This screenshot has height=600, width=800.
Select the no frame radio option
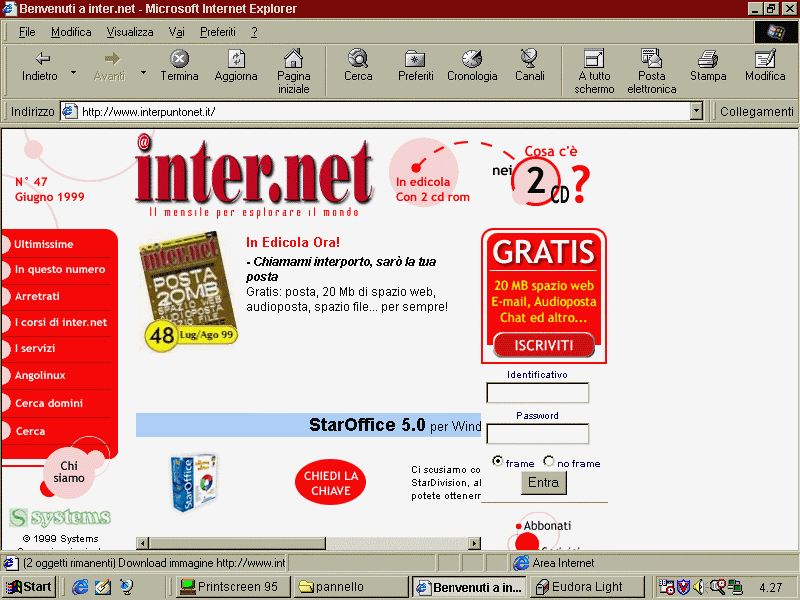(548, 461)
